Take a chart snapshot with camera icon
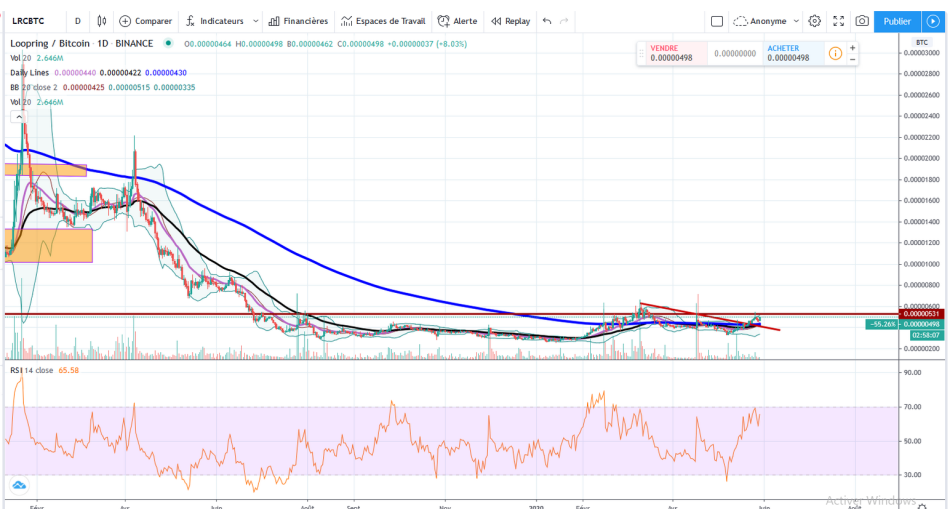Image resolution: width=950 pixels, height=509 pixels. 862,21
